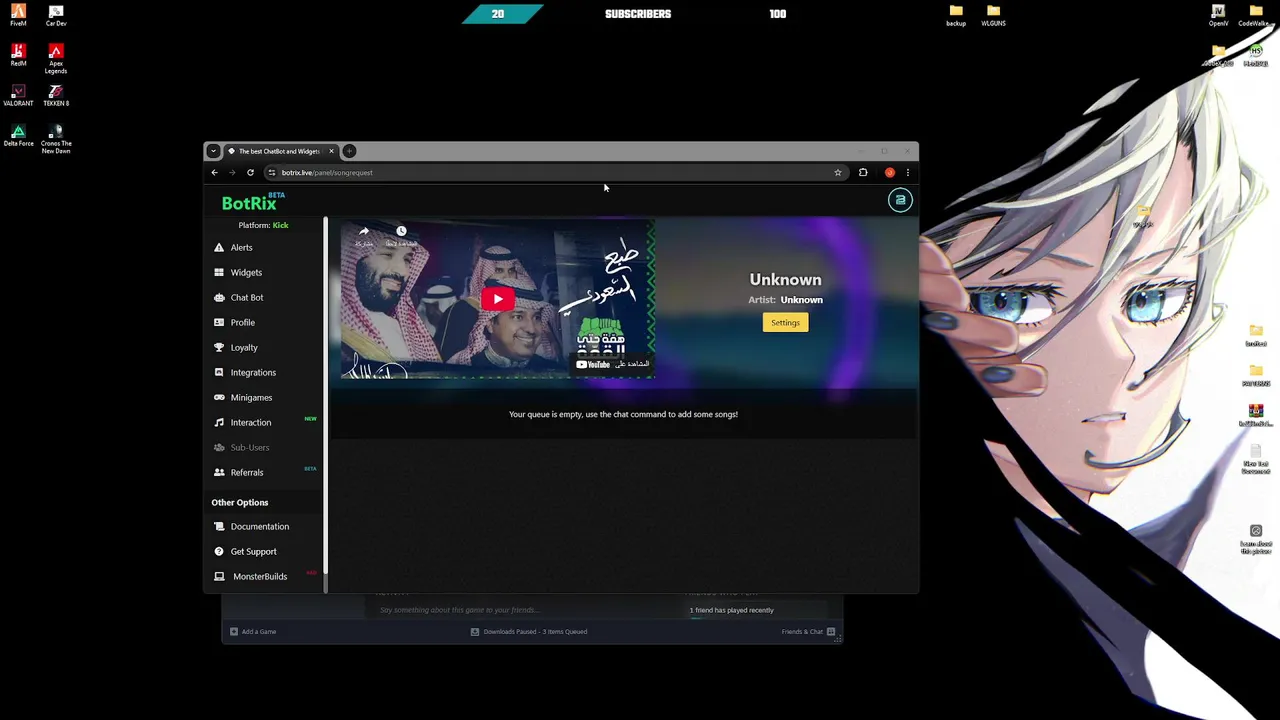This screenshot has width=1280, height=720.
Task: Open the Minigames section
Action: (251, 397)
